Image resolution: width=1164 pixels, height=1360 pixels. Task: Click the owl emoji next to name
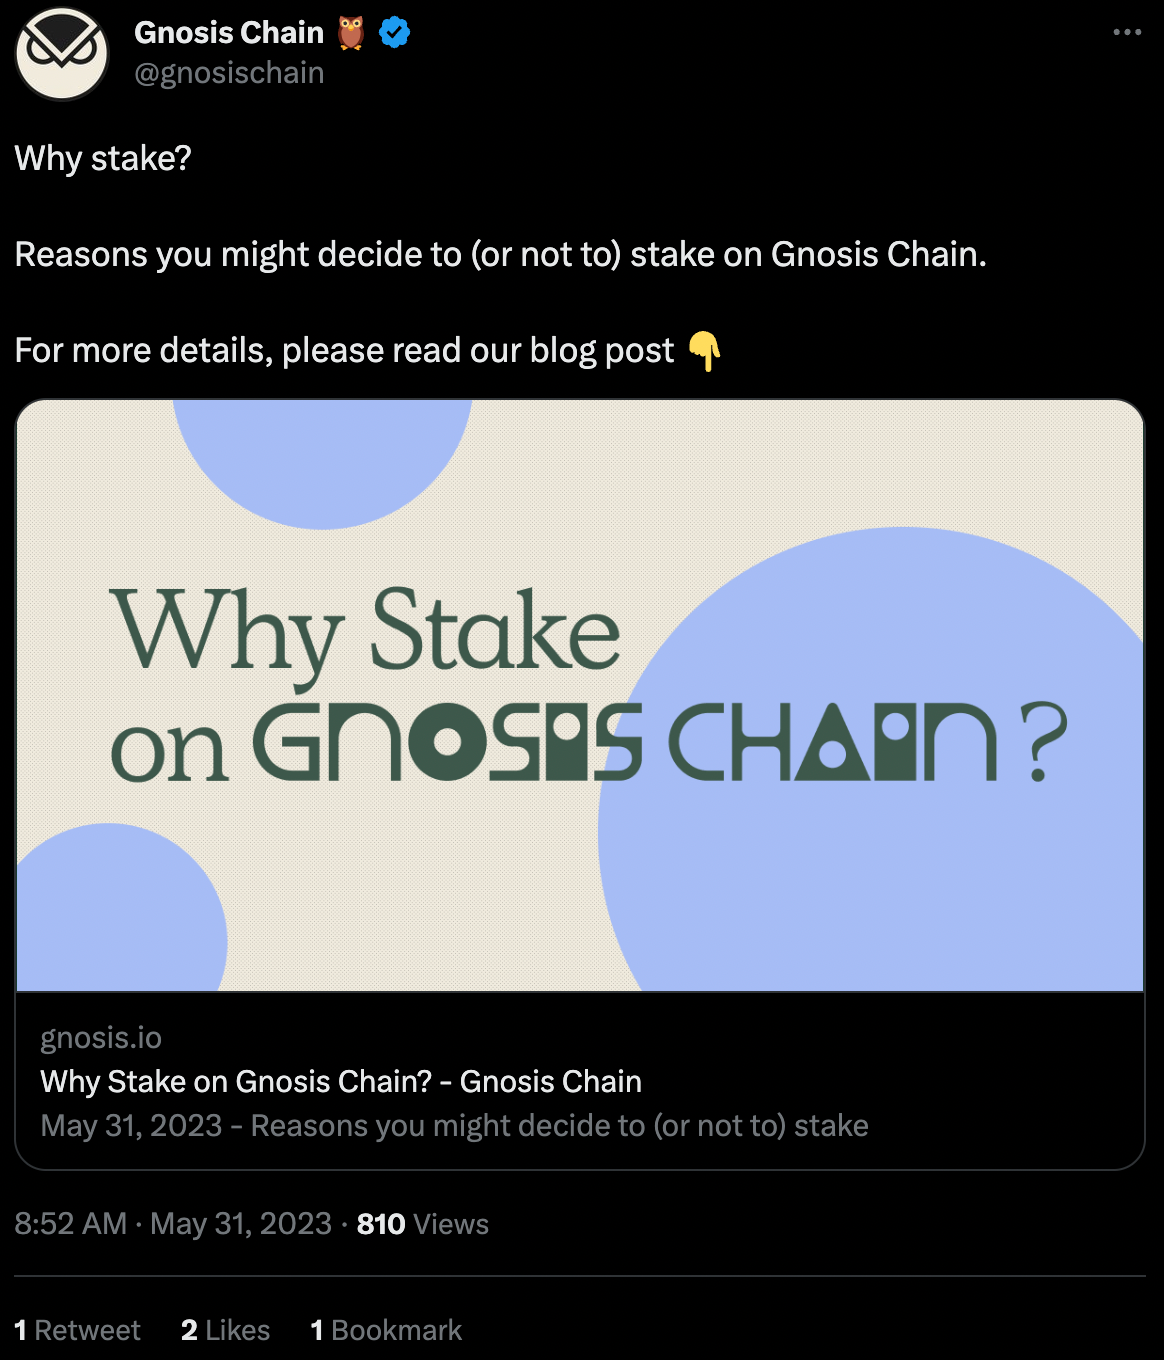(351, 33)
